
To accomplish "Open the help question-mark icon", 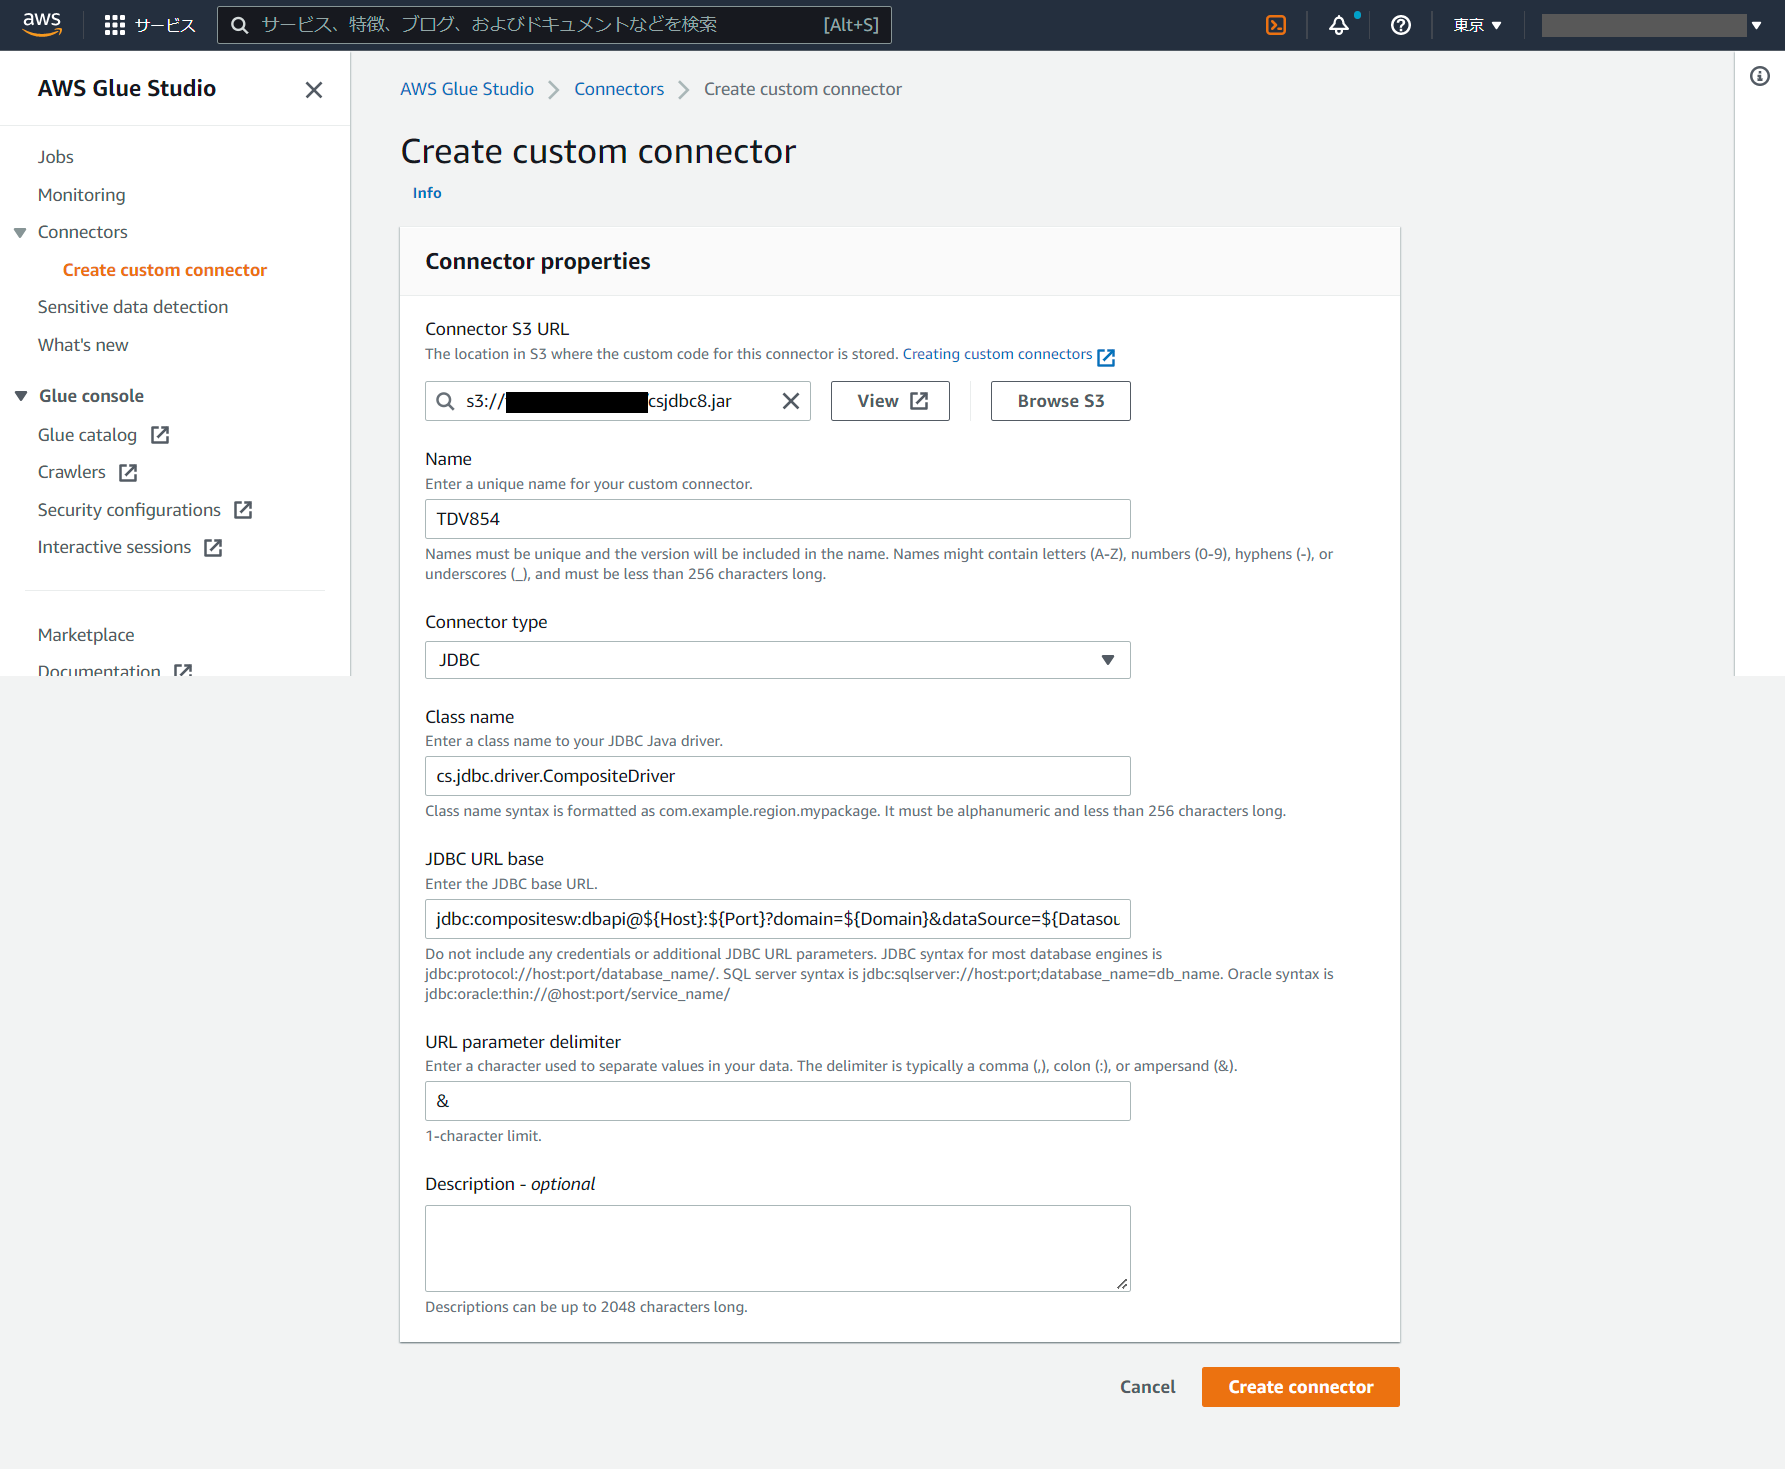I will coord(1401,25).
